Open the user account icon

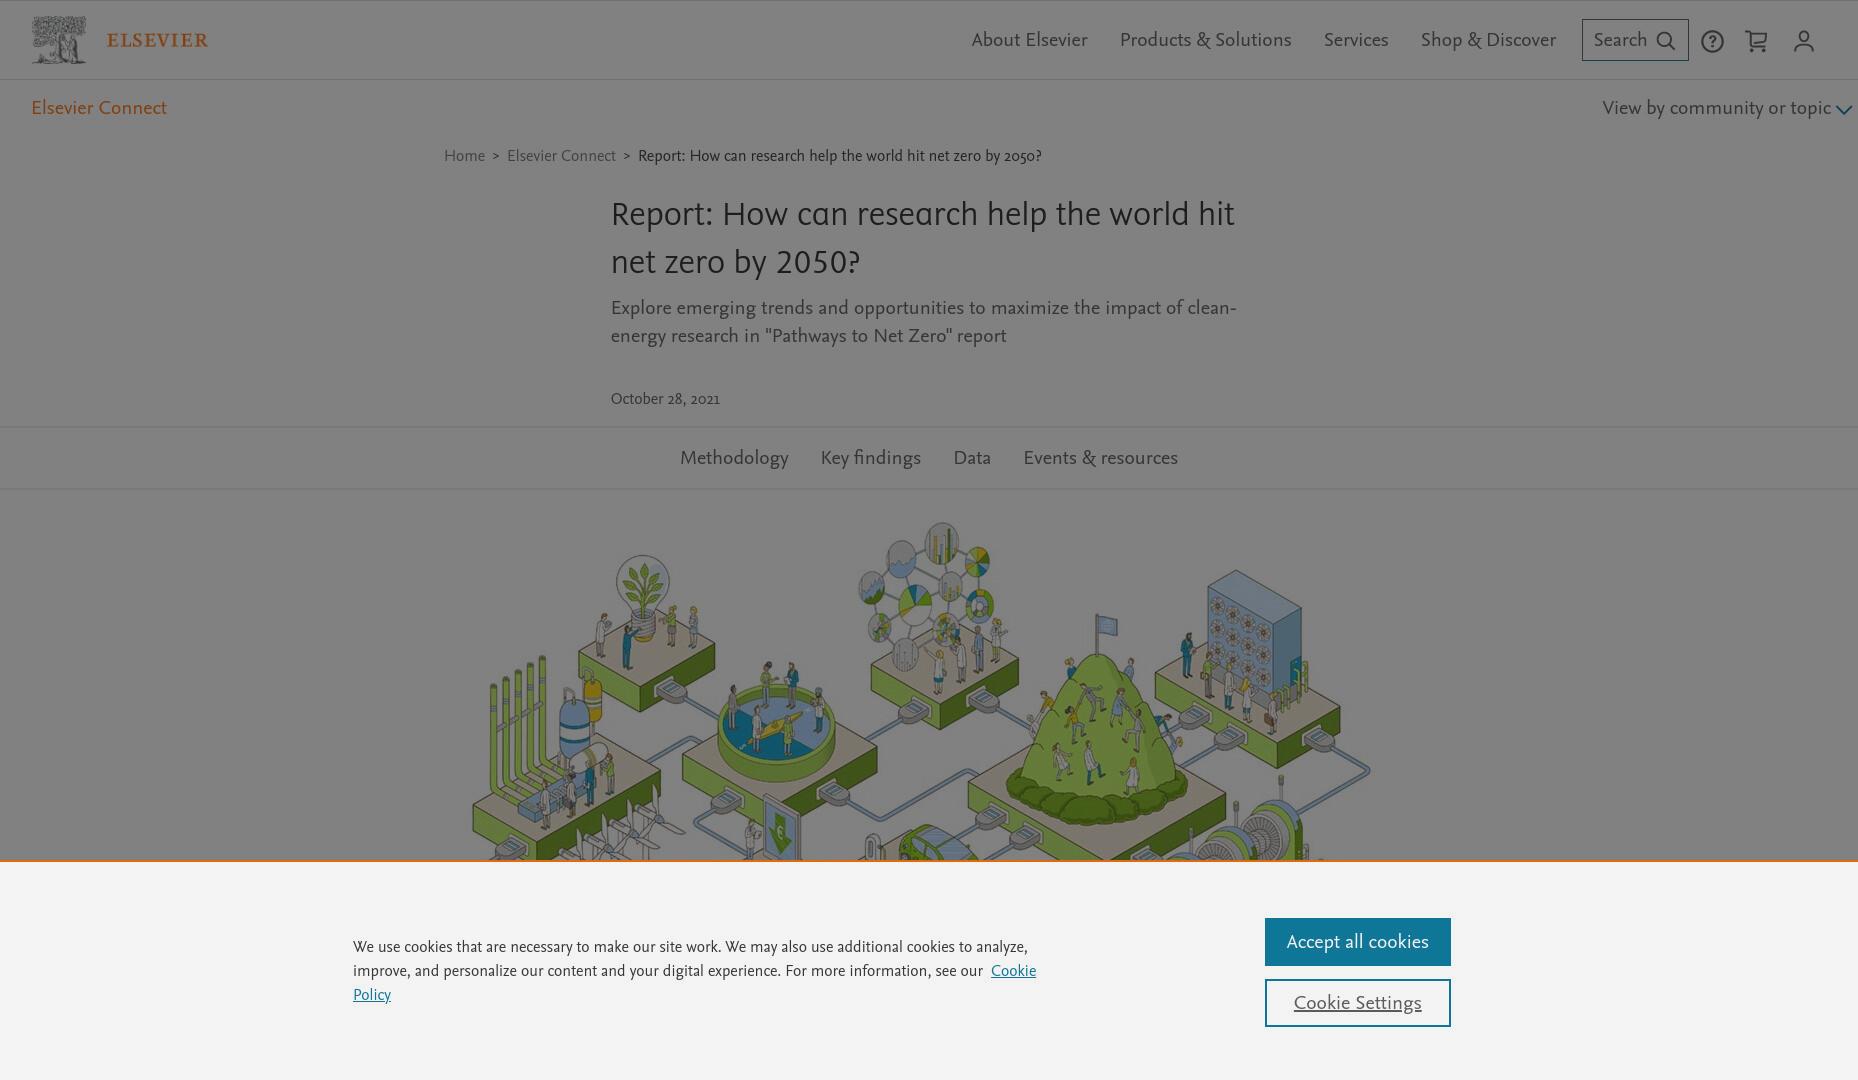(1804, 41)
